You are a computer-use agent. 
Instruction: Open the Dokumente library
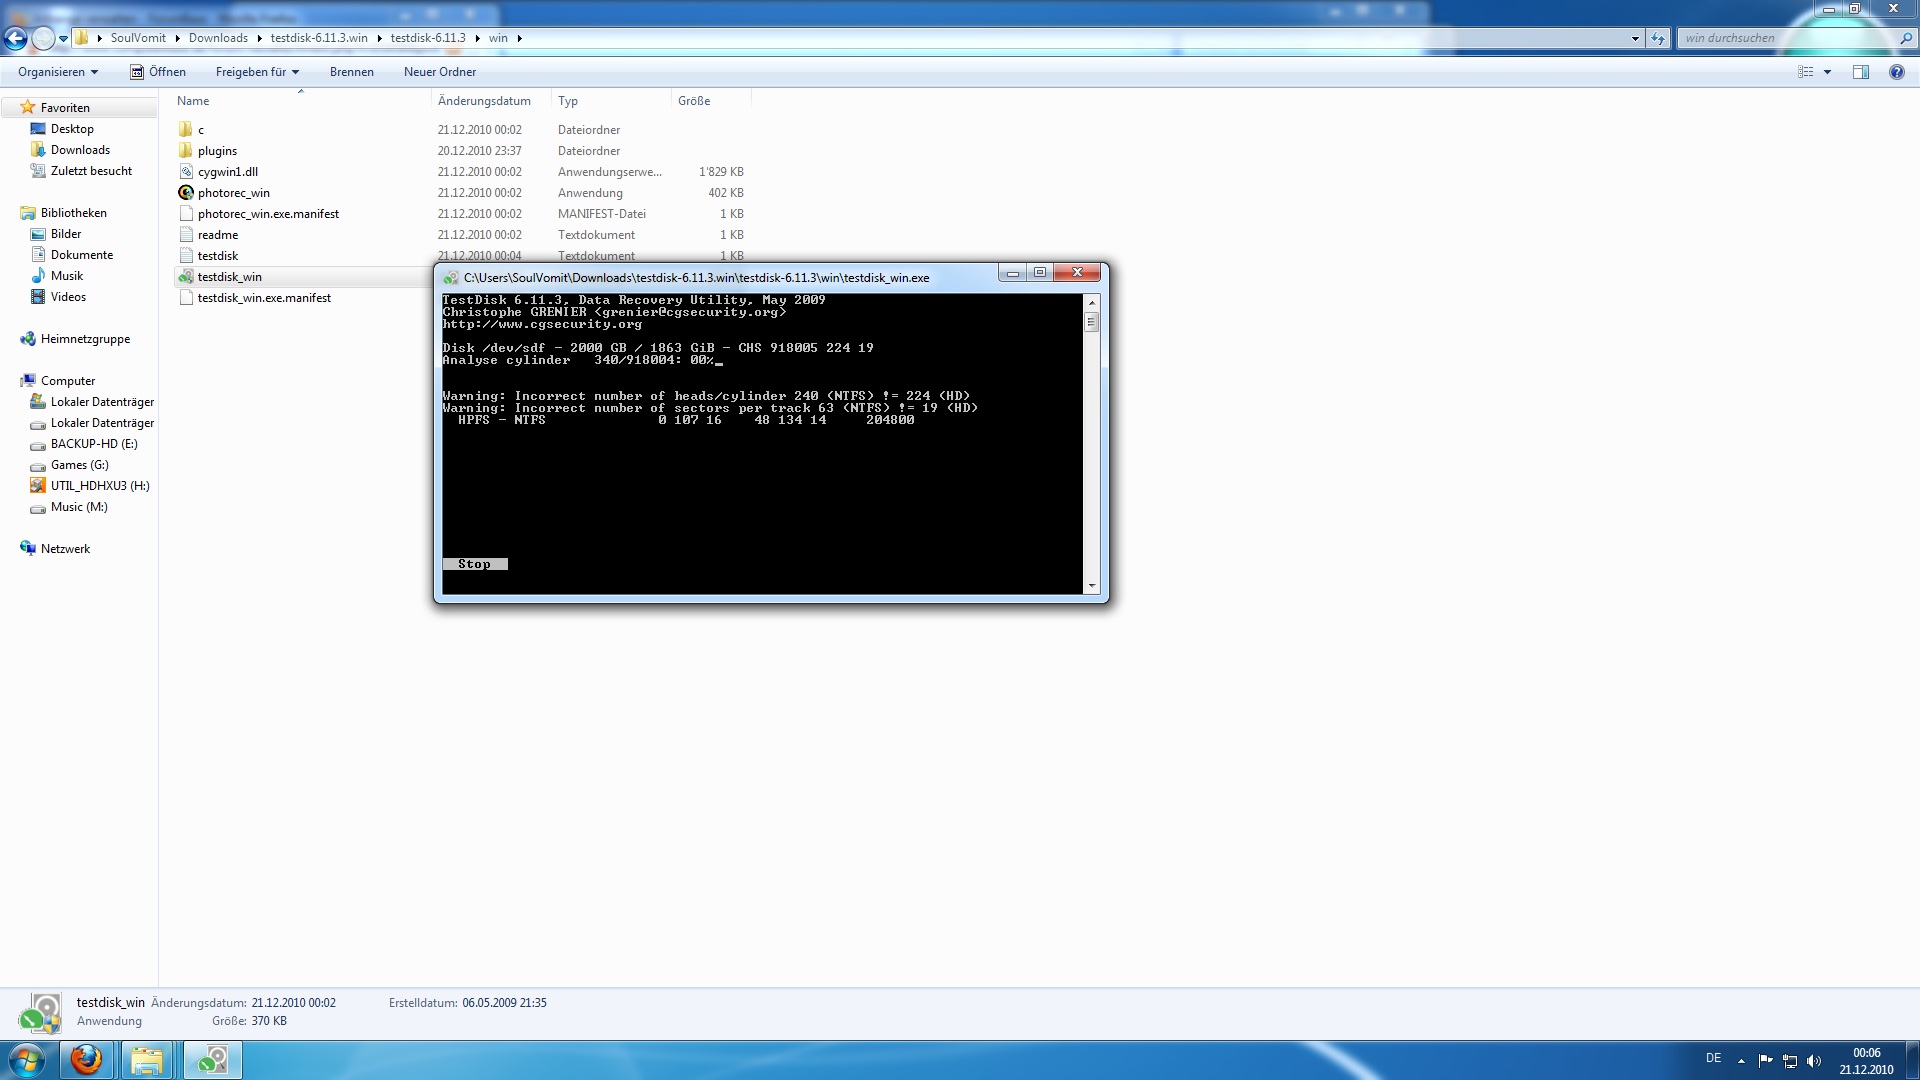click(82, 255)
